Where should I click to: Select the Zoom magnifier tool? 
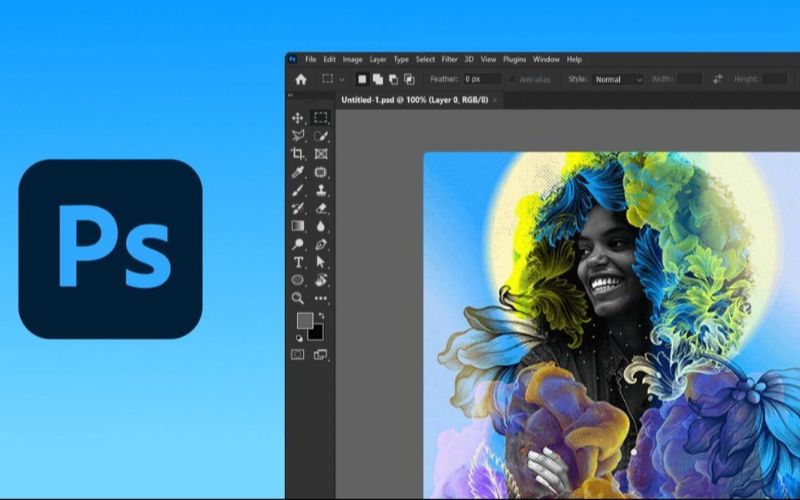coord(298,298)
